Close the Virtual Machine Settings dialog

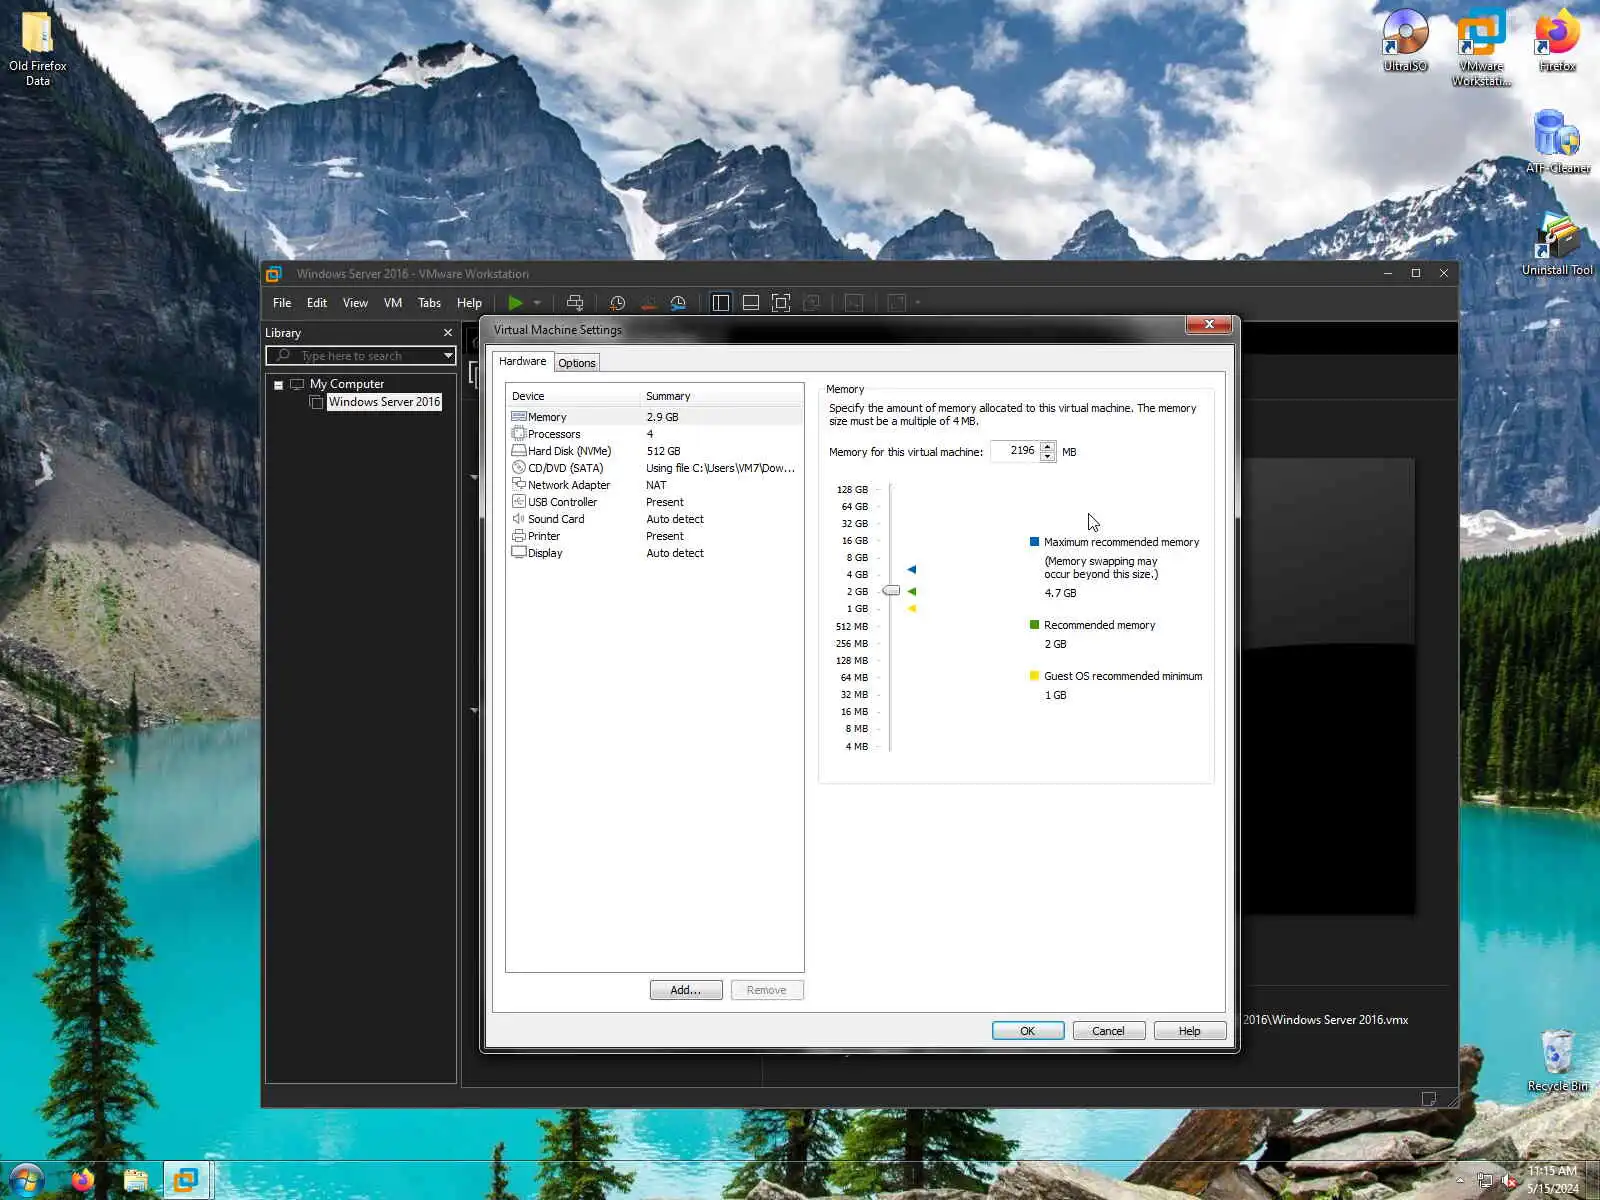(1209, 325)
